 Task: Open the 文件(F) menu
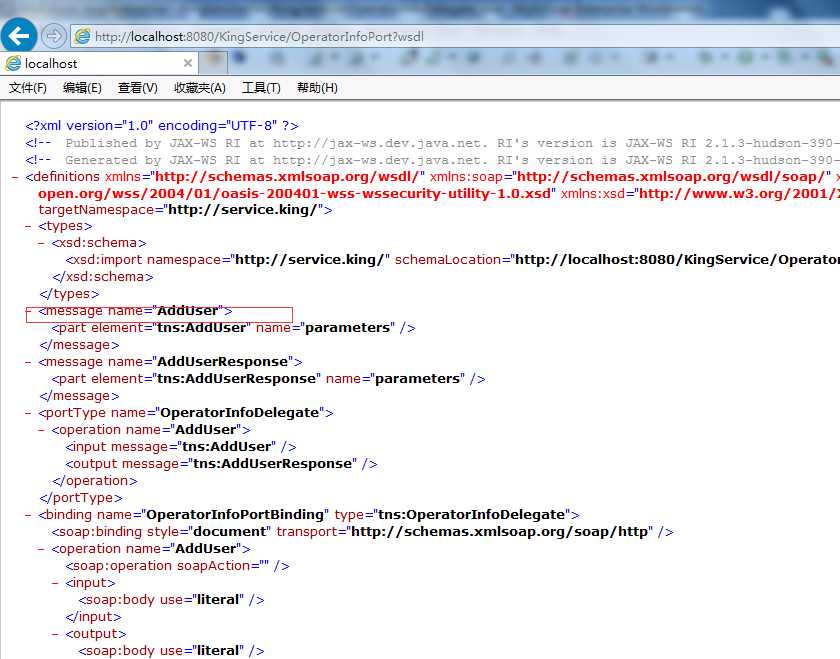click(x=28, y=87)
